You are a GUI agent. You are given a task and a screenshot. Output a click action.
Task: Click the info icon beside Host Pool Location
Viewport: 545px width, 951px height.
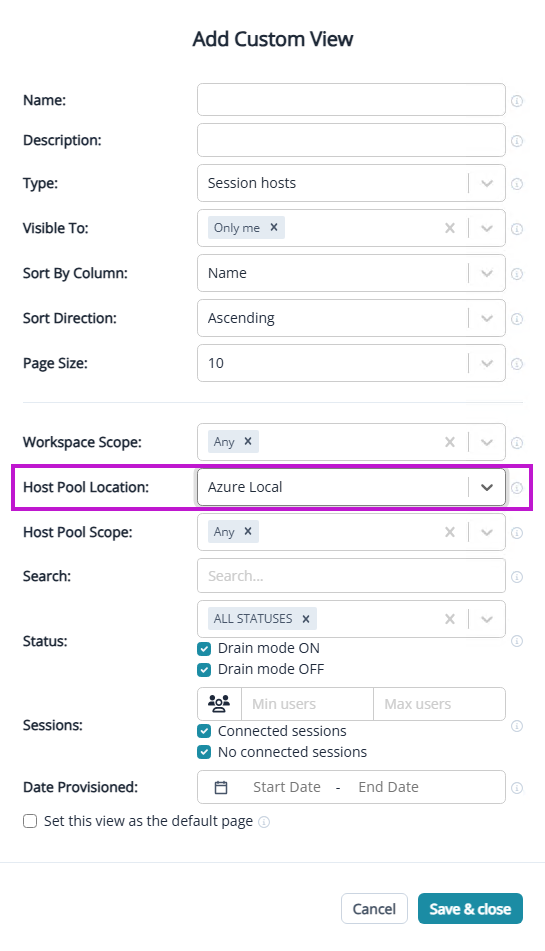[517, 488]
